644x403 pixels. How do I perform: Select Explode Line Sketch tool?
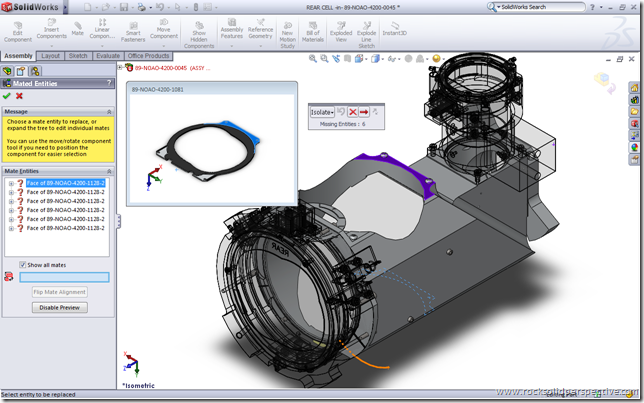tap(366, 35)
